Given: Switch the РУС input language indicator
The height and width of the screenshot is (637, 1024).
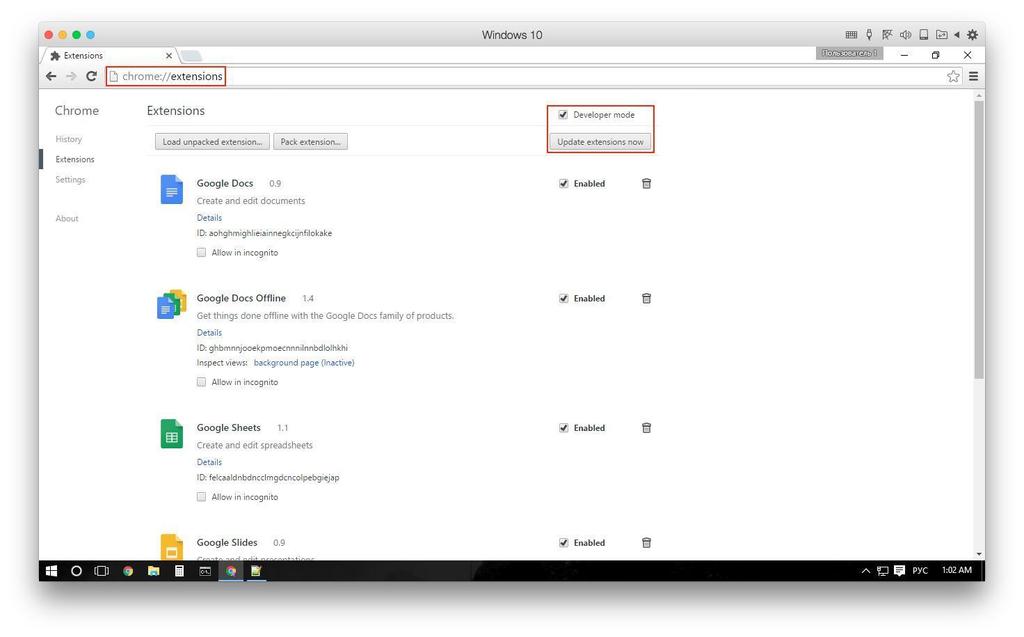Looking at the screenshot, I should 920,570.
